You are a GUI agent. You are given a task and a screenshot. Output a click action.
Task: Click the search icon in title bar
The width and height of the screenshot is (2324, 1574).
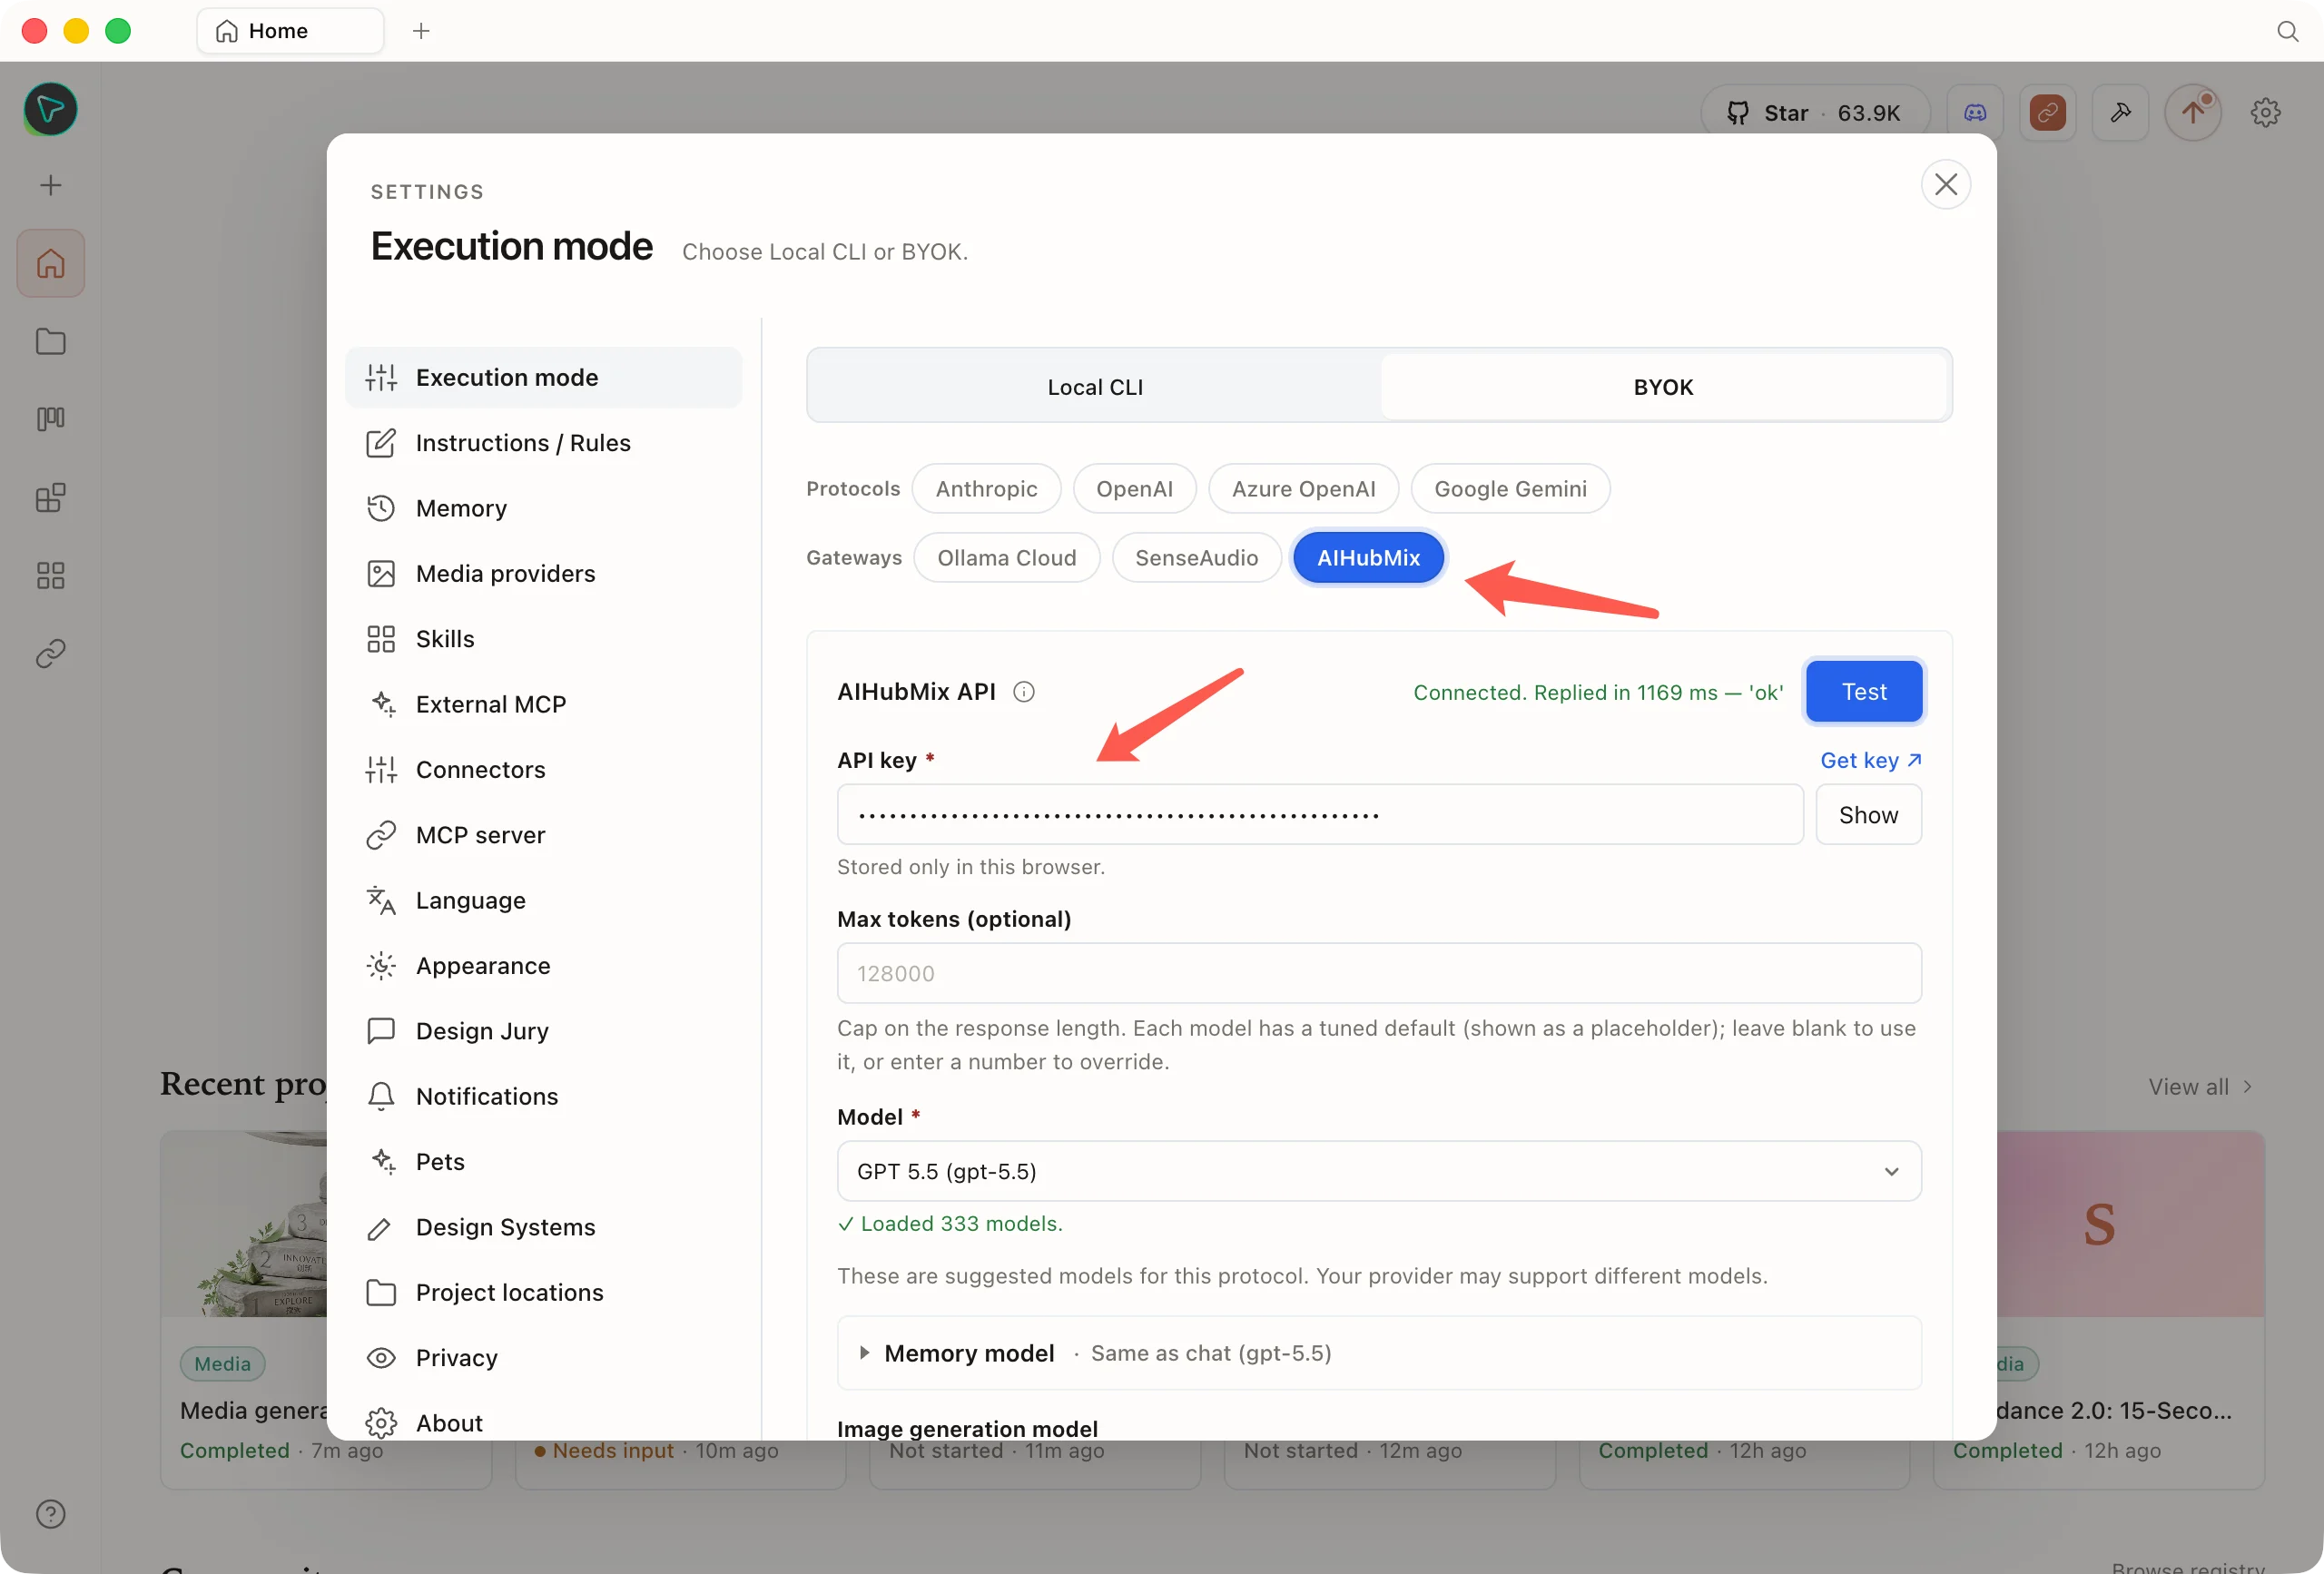point(2287,31)
